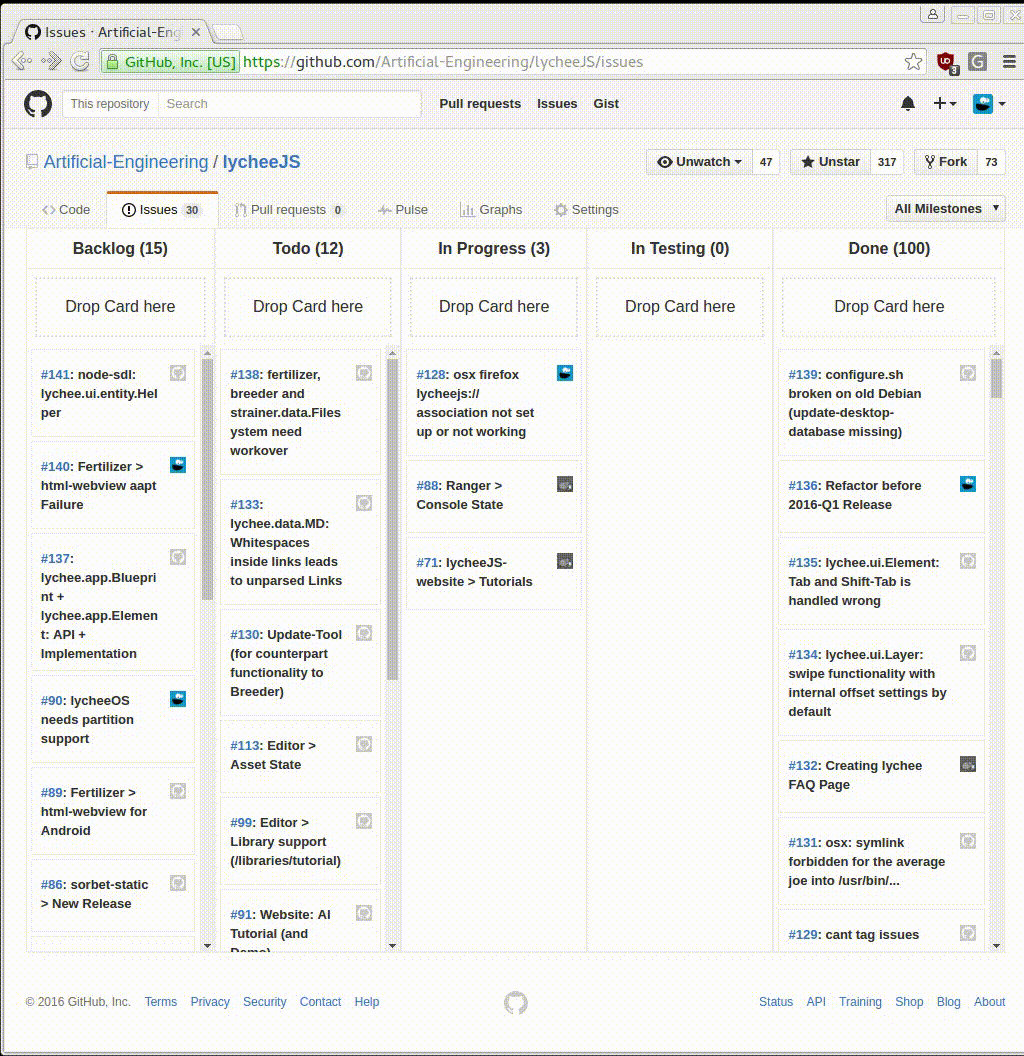This screenshot has height=1056, width=1024.
Task: Click Todo column scrollbar thumb
Action: coord(393,520)
